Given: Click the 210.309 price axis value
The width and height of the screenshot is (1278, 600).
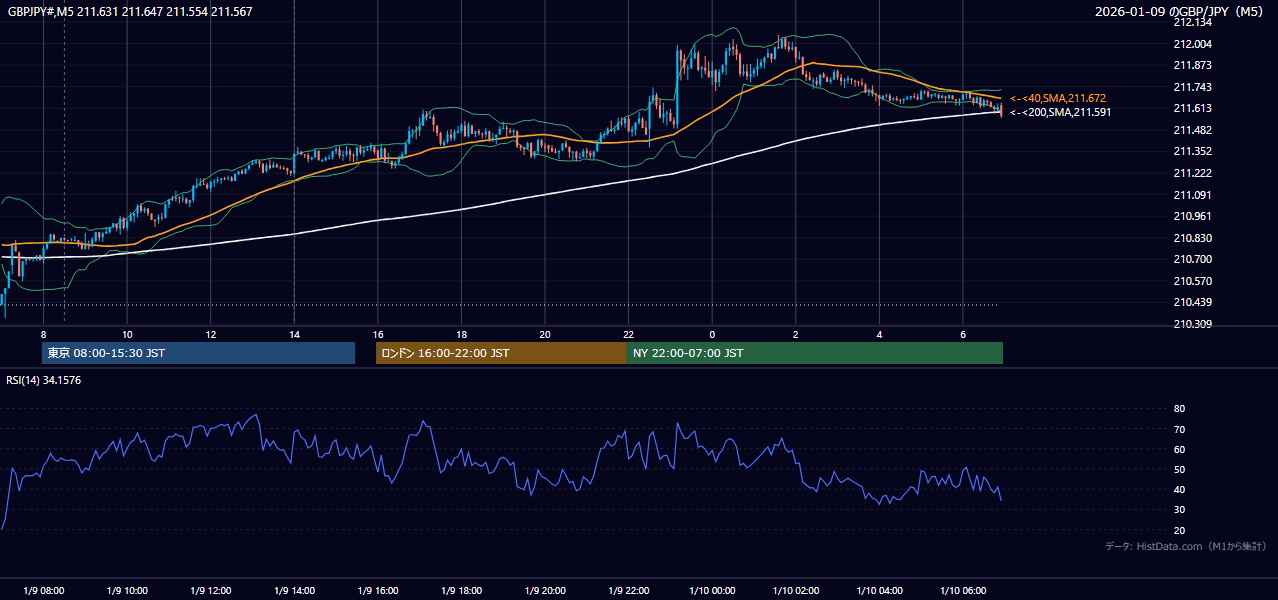Looking at the screenshot, I should pyautogui.click(x=1192, y=324).
